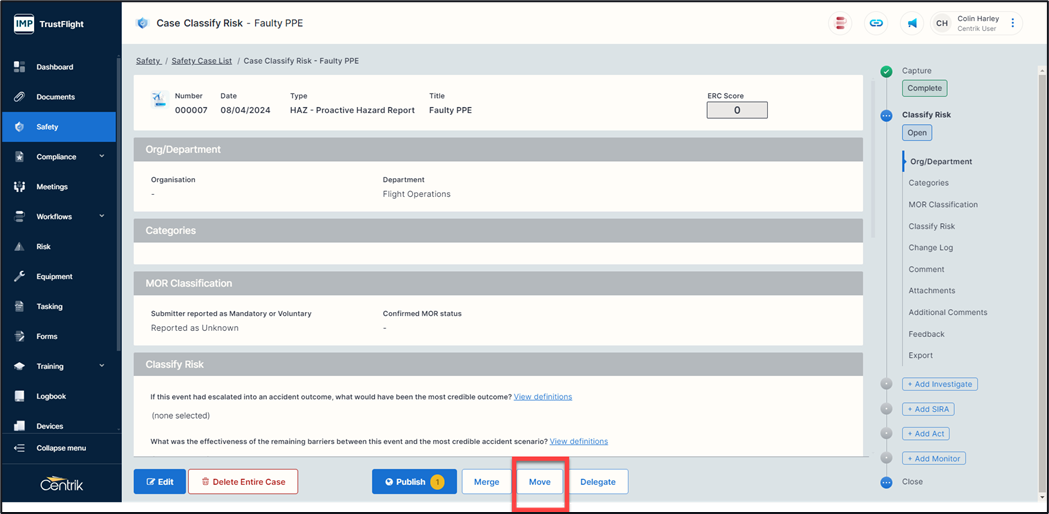Select MOR Classification in the right panel
This screenshot has width=1049, height=514.
[942, 205]
